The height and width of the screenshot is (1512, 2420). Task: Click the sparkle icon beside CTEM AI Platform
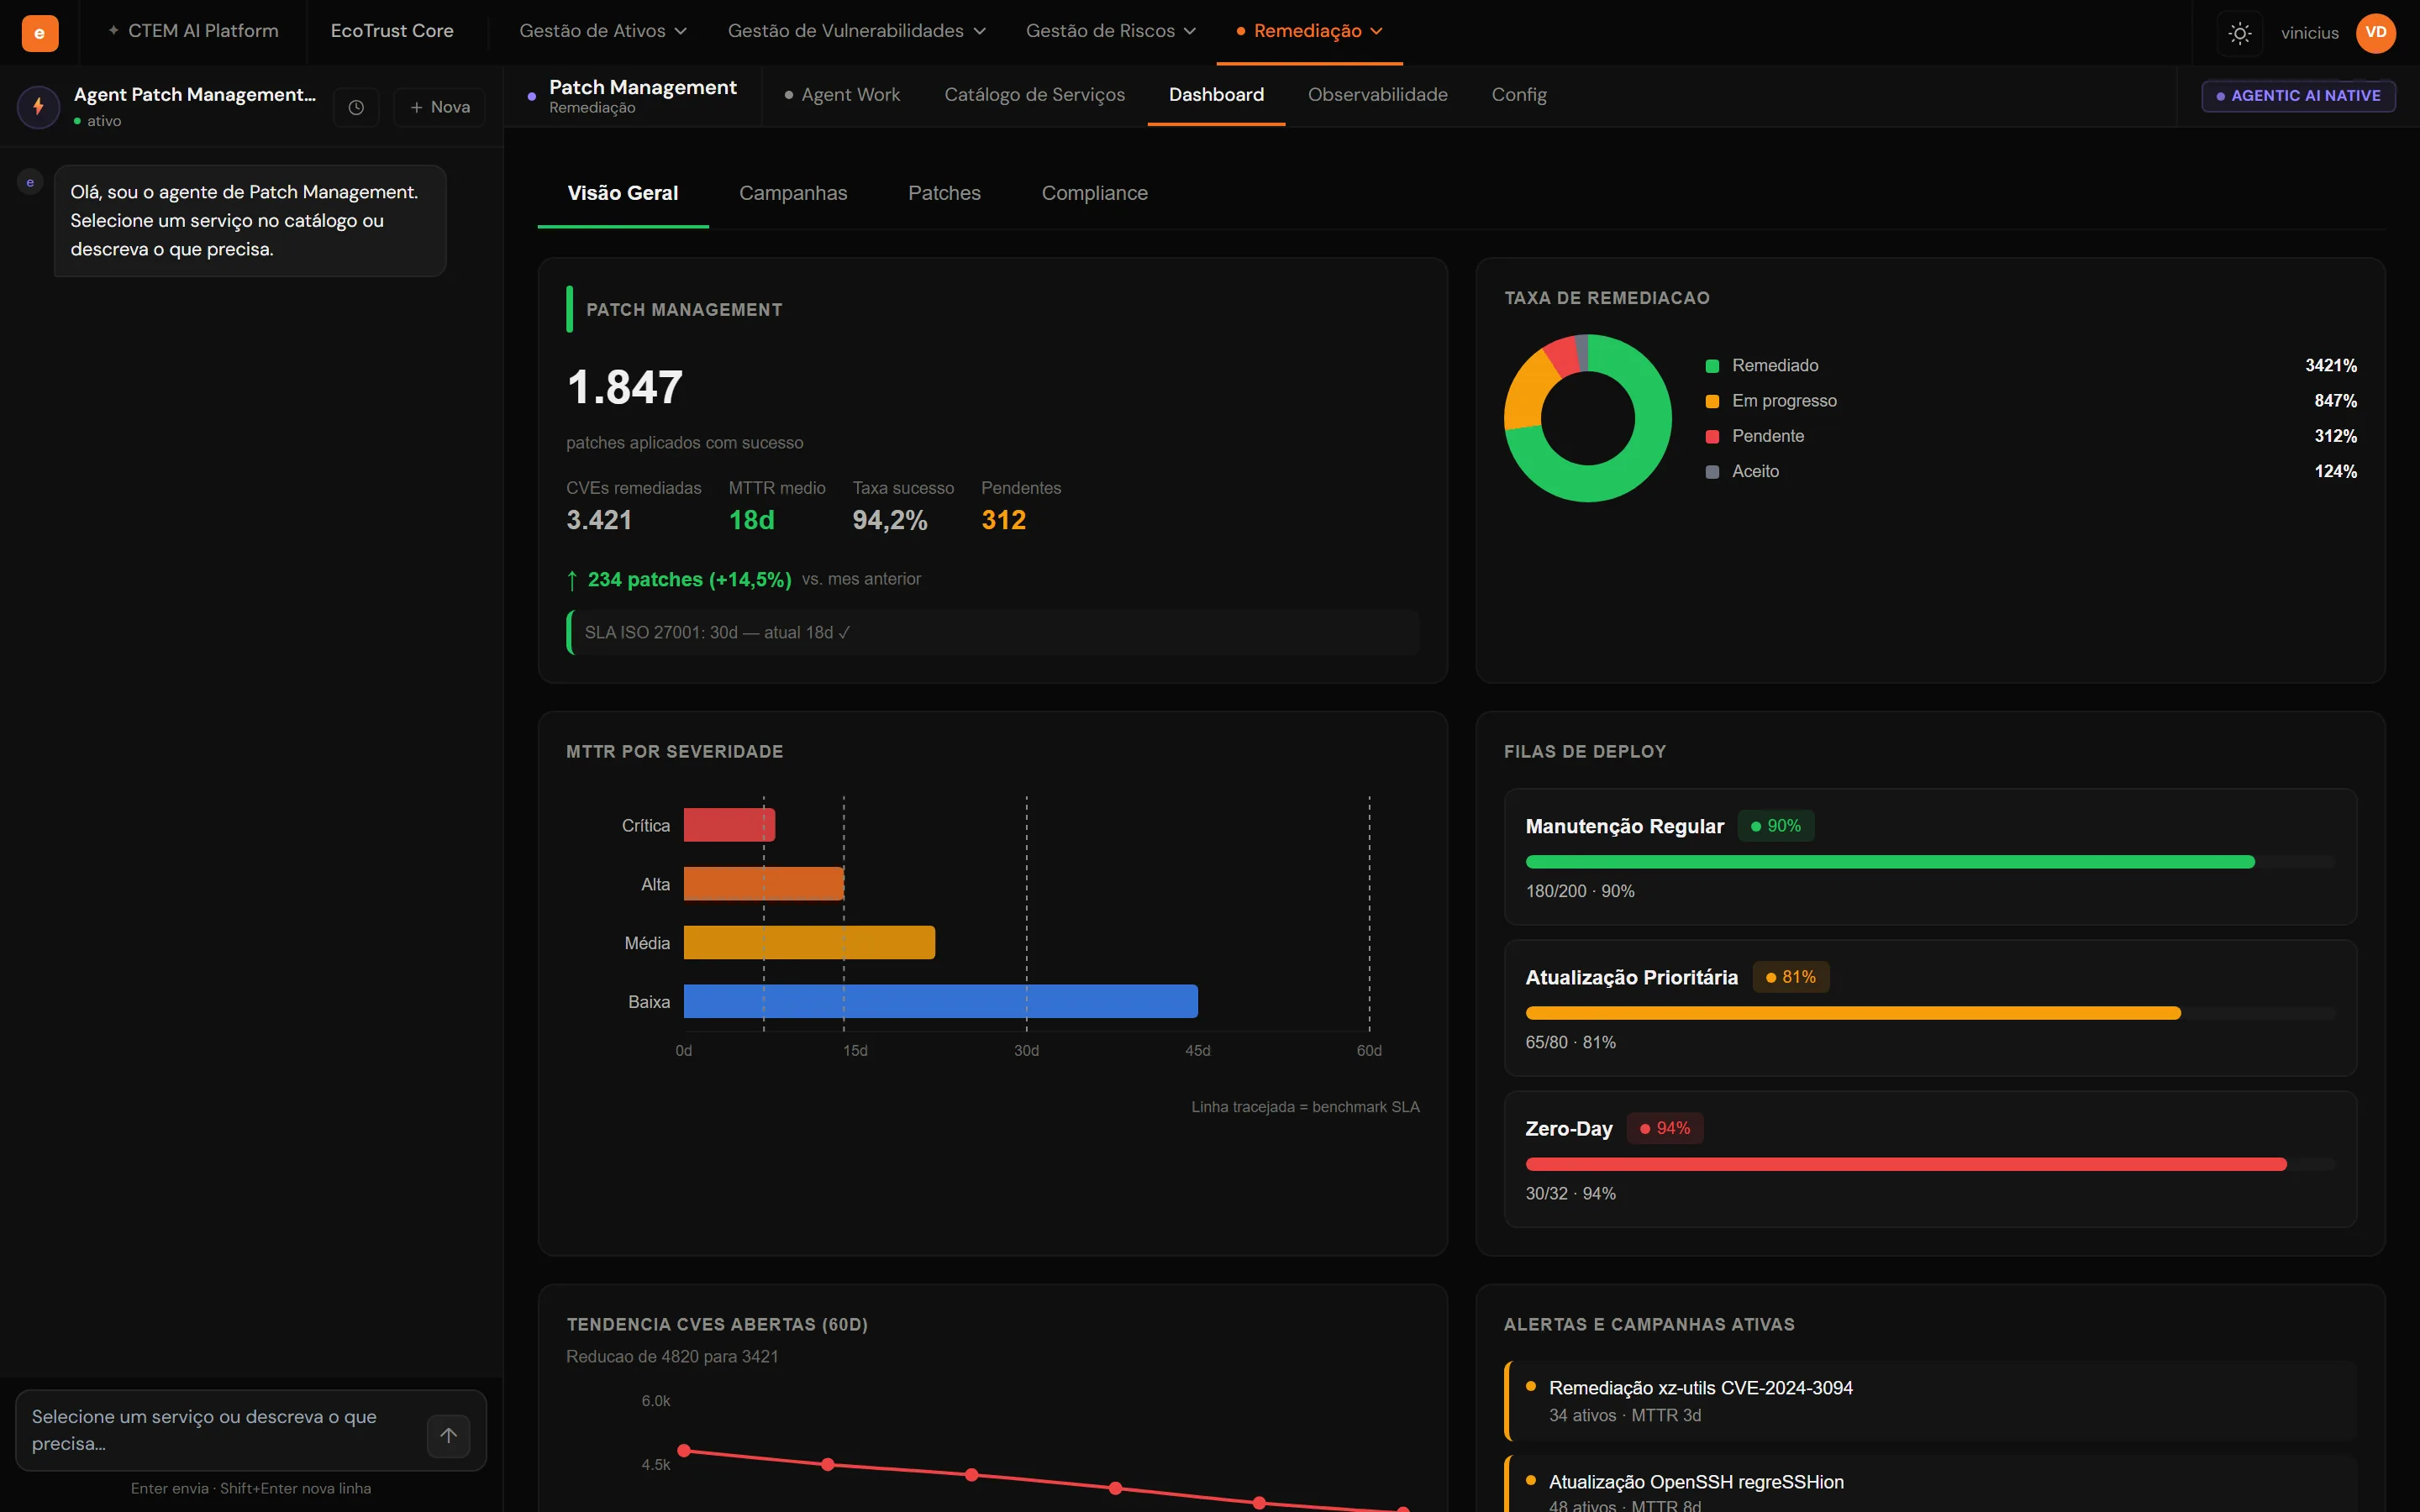[113, 31]
